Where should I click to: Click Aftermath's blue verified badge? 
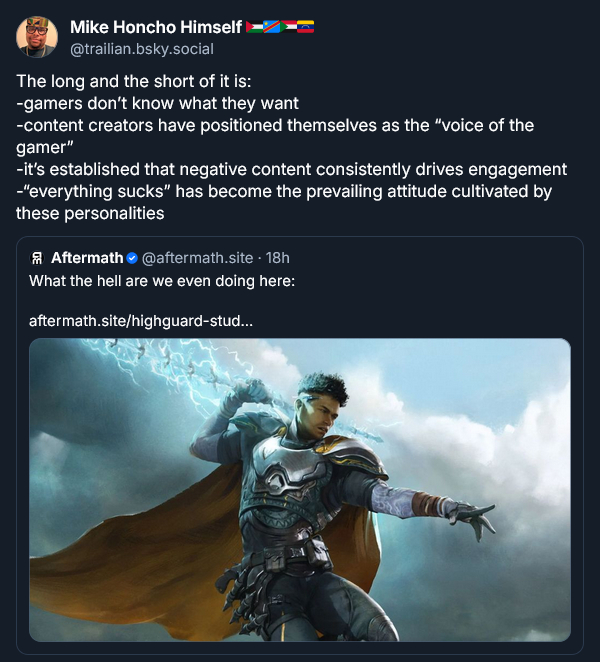[x=133, y=258]
